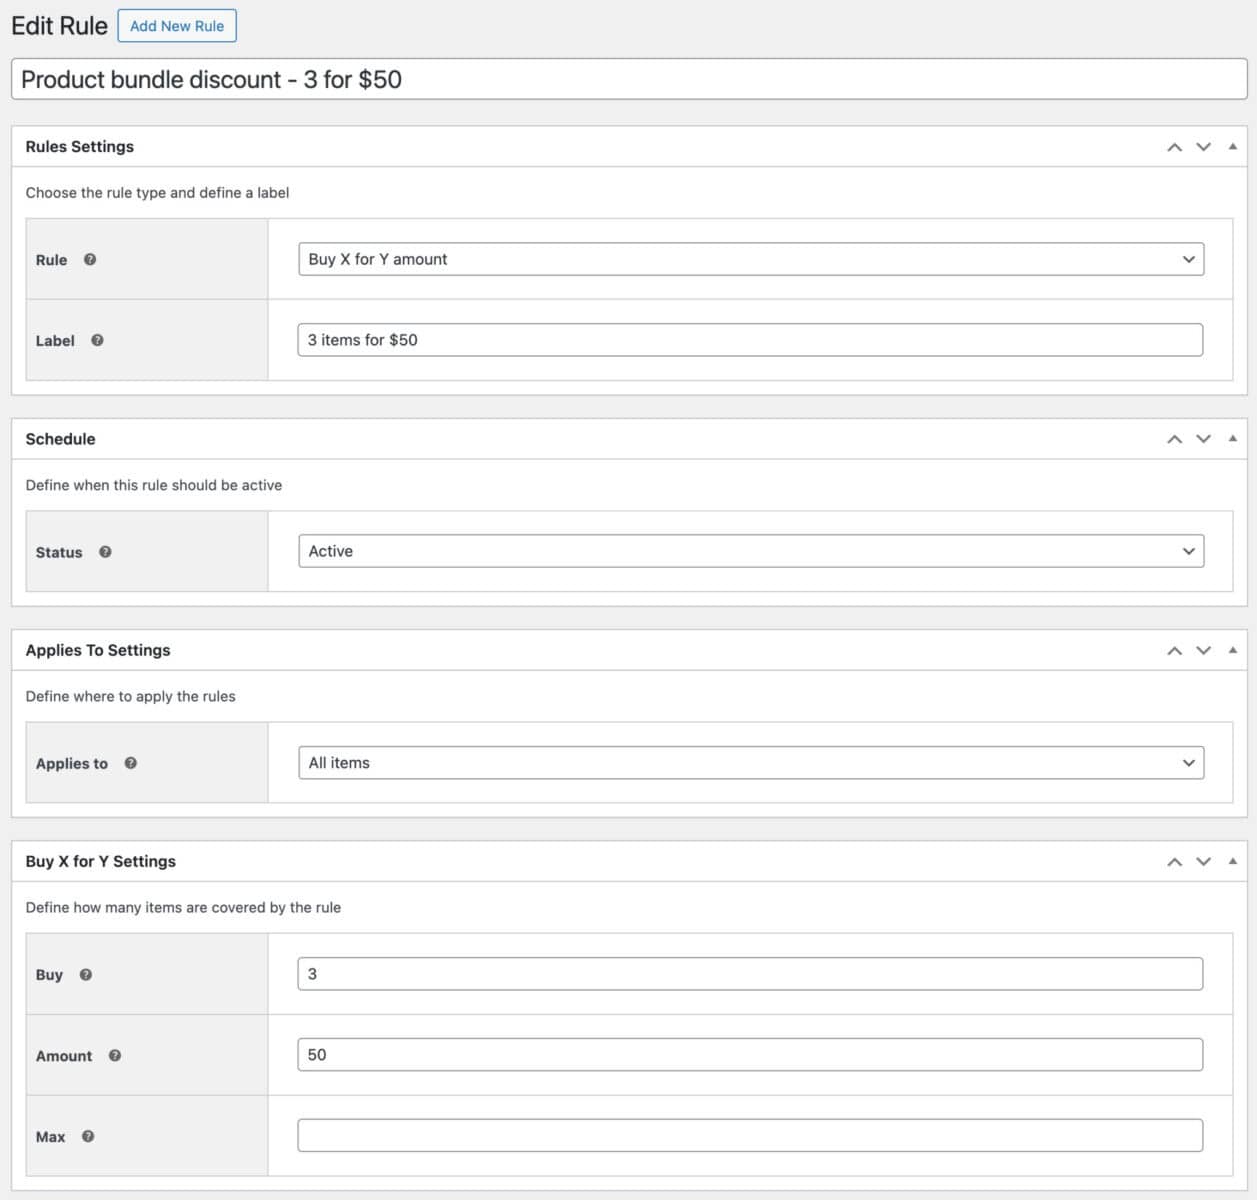The width and height of the screenshot is (1257, 1200).
Task: Move Buy X for Y Settings down
Action: [1204, 862]
